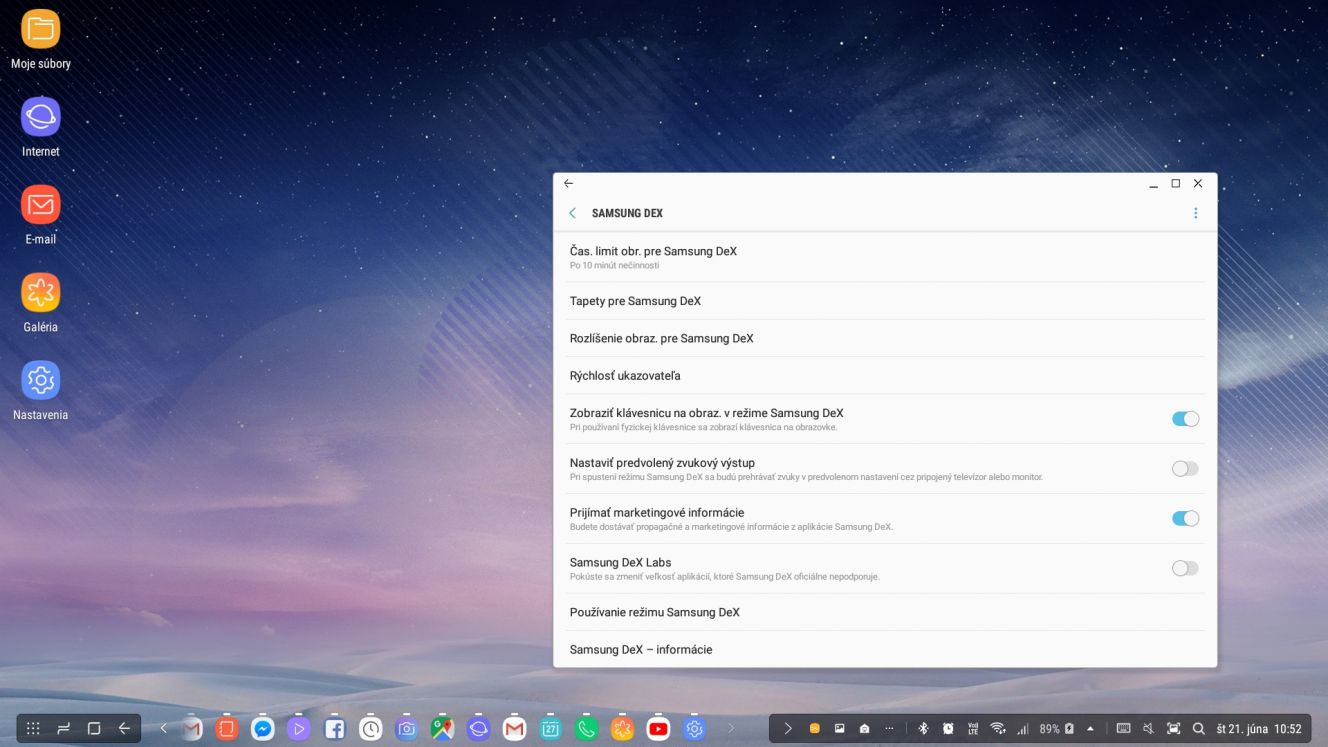Open the Gallery flower app in taskbar
The height and width of the screenshot is (747, 1328).
click(x=623, y=729)
